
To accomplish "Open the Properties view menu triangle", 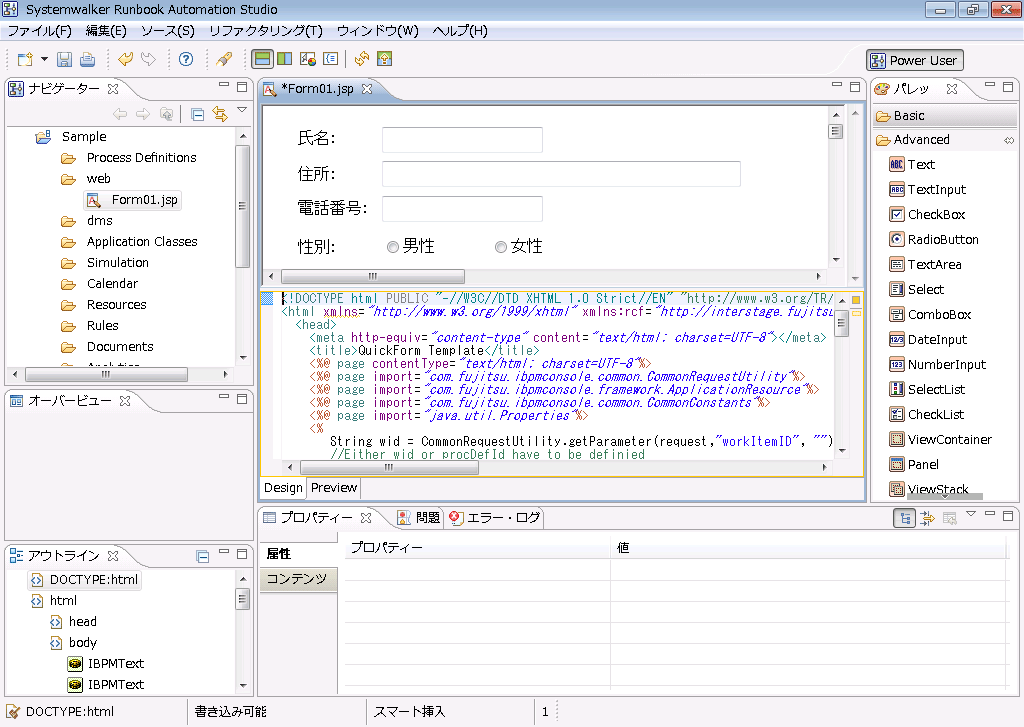I will 971,514.
